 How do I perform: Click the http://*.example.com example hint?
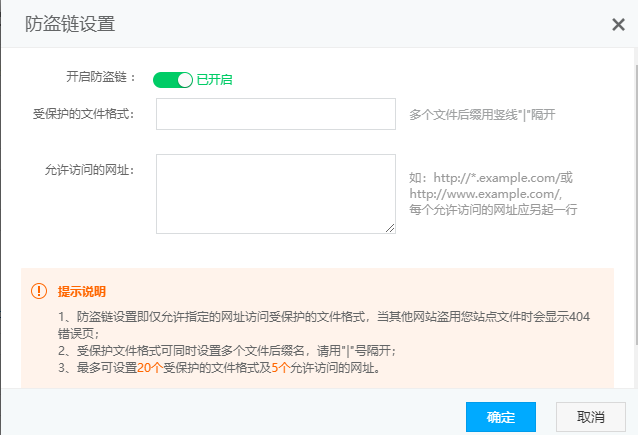coord(490,178)
